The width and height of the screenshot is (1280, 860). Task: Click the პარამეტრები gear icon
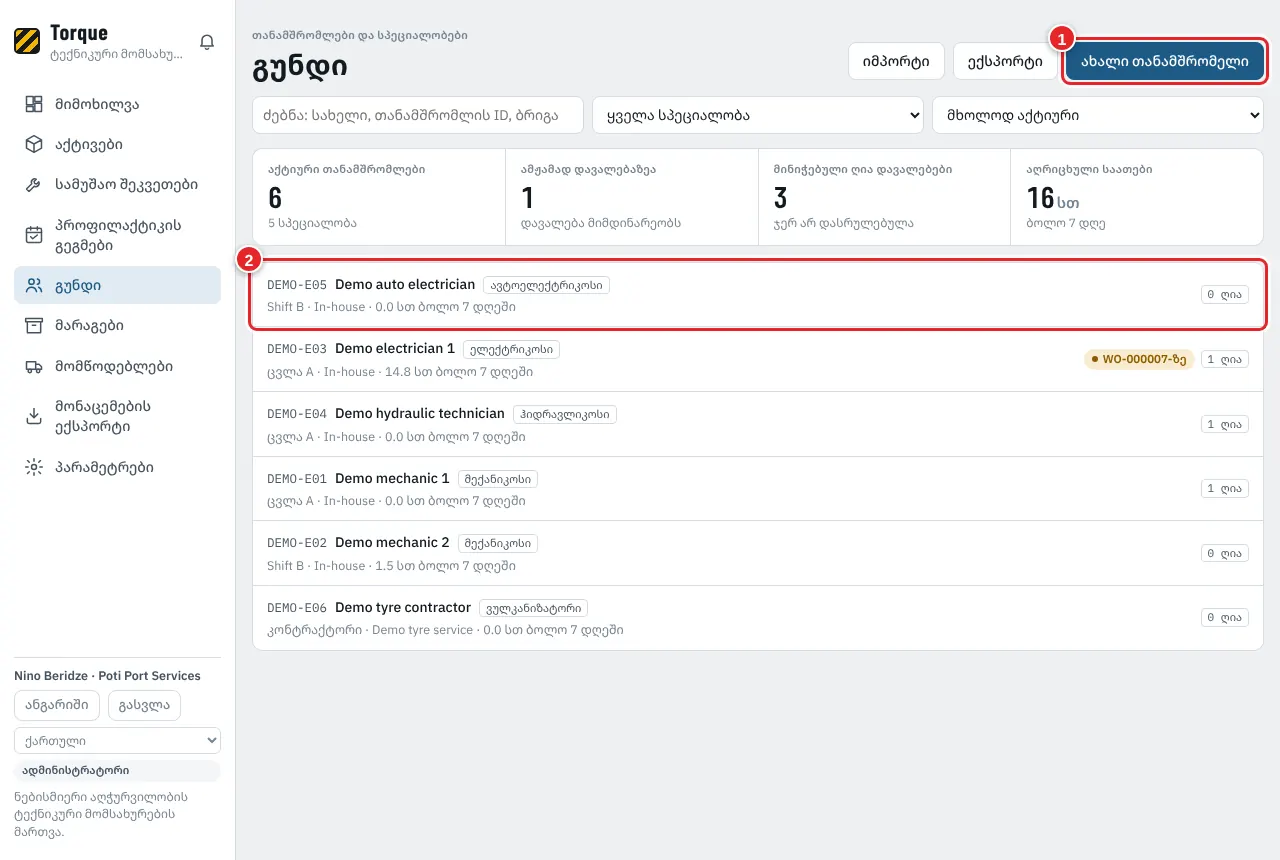[34, 467]
